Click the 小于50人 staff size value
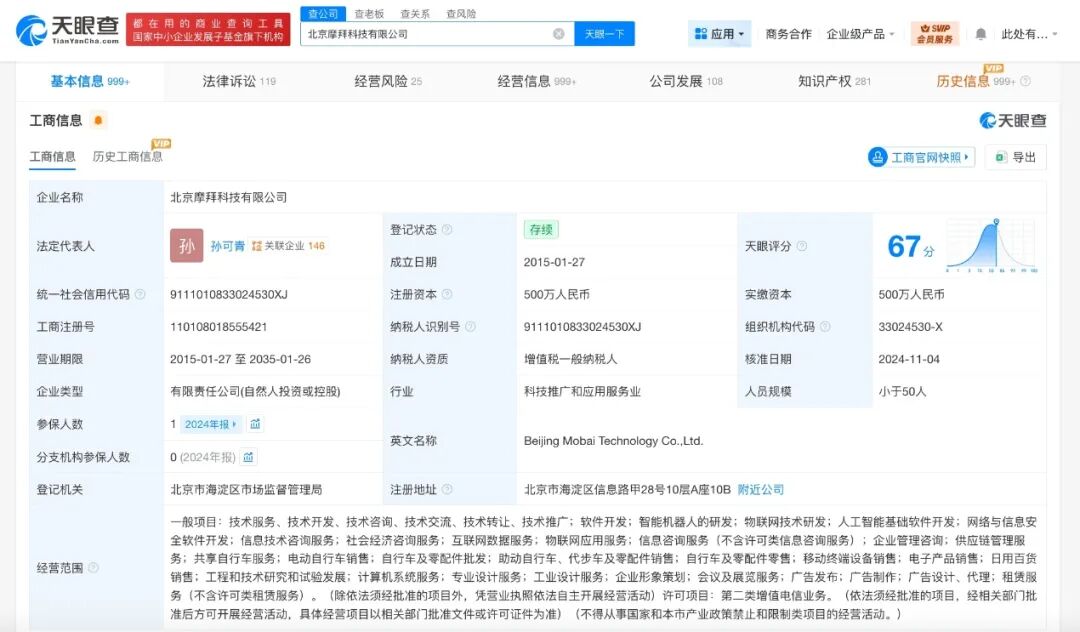Image resolution: width=1080 pixels, height=632 pixels. 902,391
